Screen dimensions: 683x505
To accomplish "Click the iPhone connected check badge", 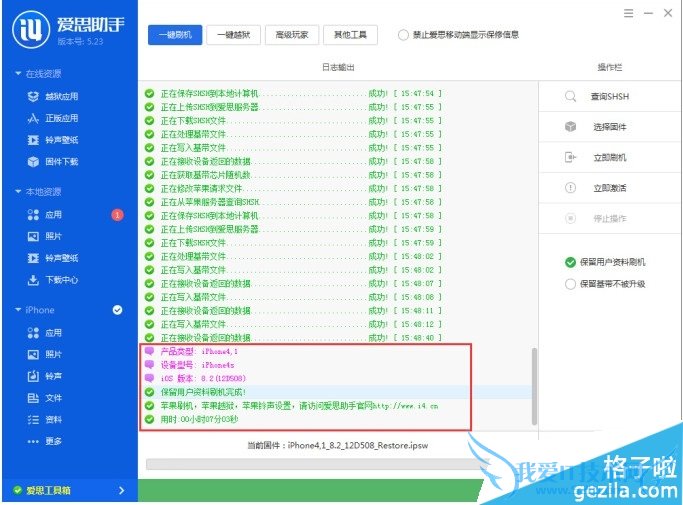I will coord(117,310).
